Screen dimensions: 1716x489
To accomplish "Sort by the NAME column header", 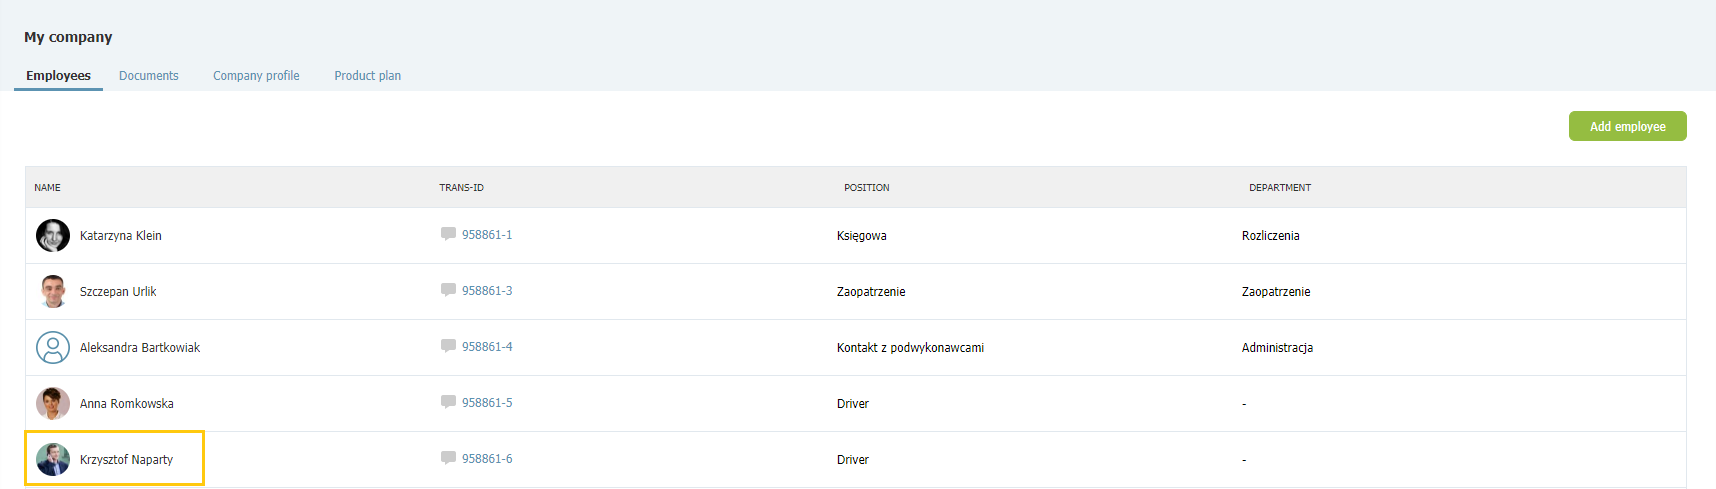I will tap(47, 188).
